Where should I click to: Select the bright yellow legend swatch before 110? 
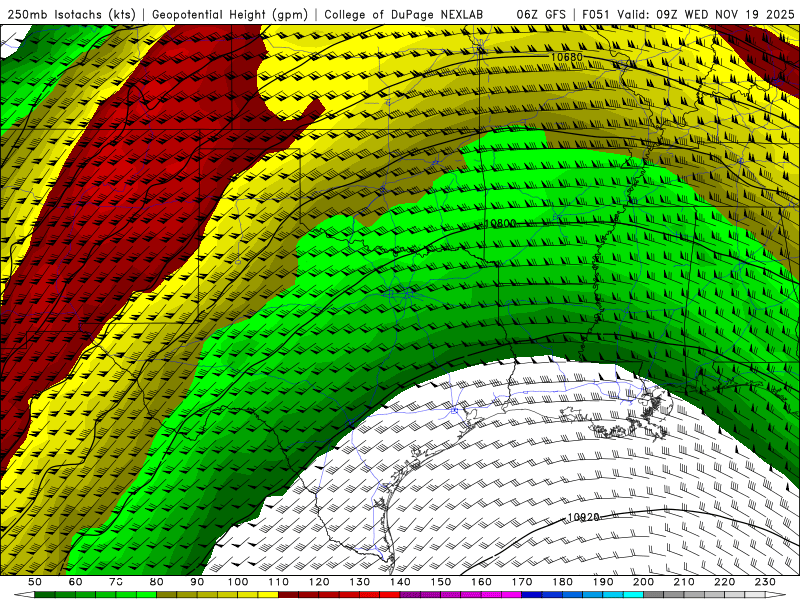point(268,594)
